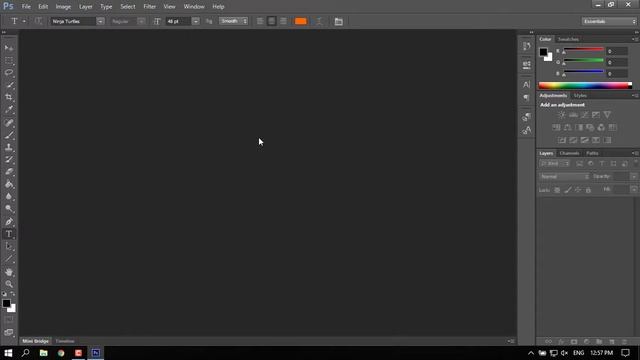
Task: Open the anti-aliasing Smooth dropdown
Action: click(x=233, y=21)
